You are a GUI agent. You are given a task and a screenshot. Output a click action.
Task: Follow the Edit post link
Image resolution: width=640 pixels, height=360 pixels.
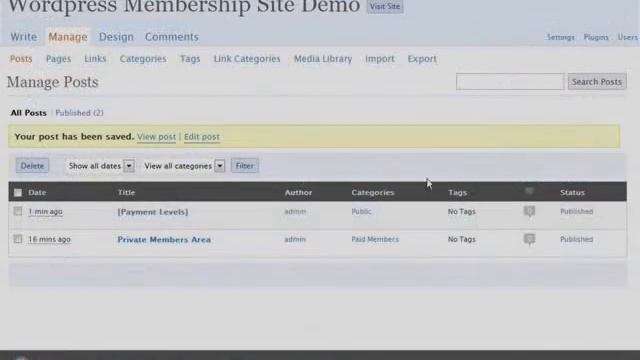202,137
